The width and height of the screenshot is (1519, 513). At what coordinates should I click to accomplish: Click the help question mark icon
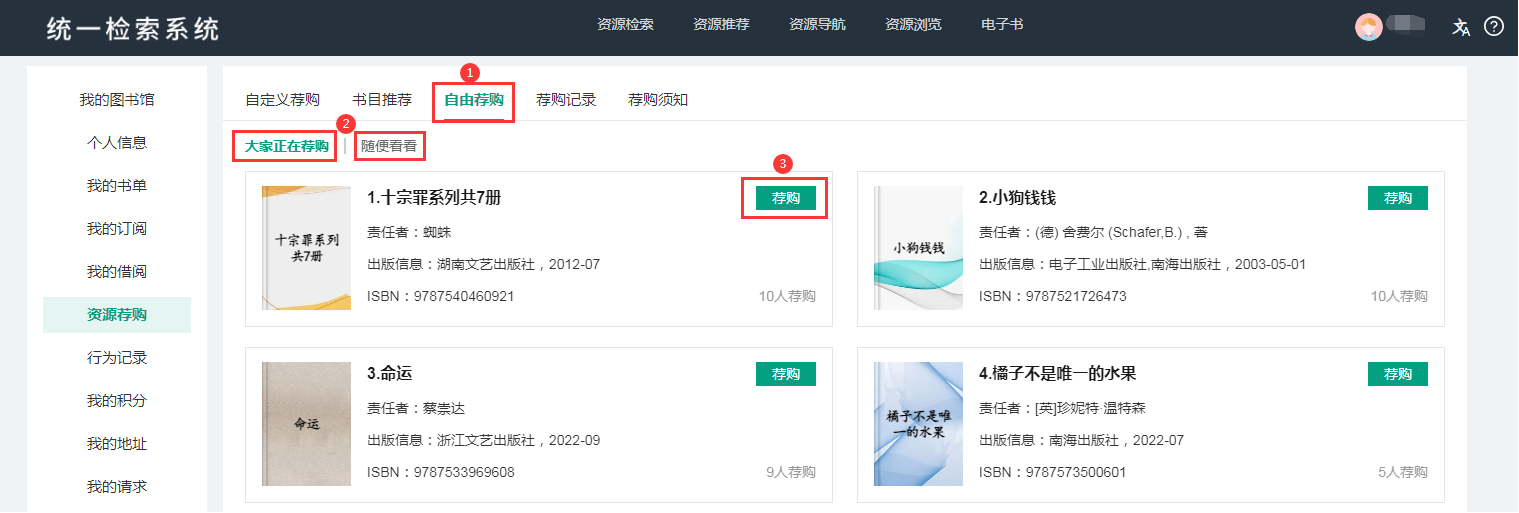click(x=1494, y=27)
